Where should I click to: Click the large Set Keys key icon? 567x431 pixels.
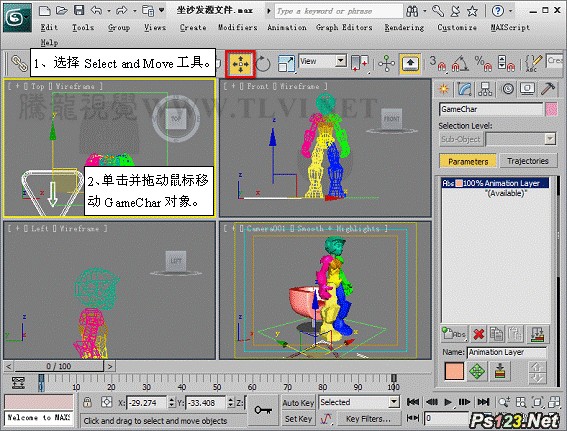point(263,410)
